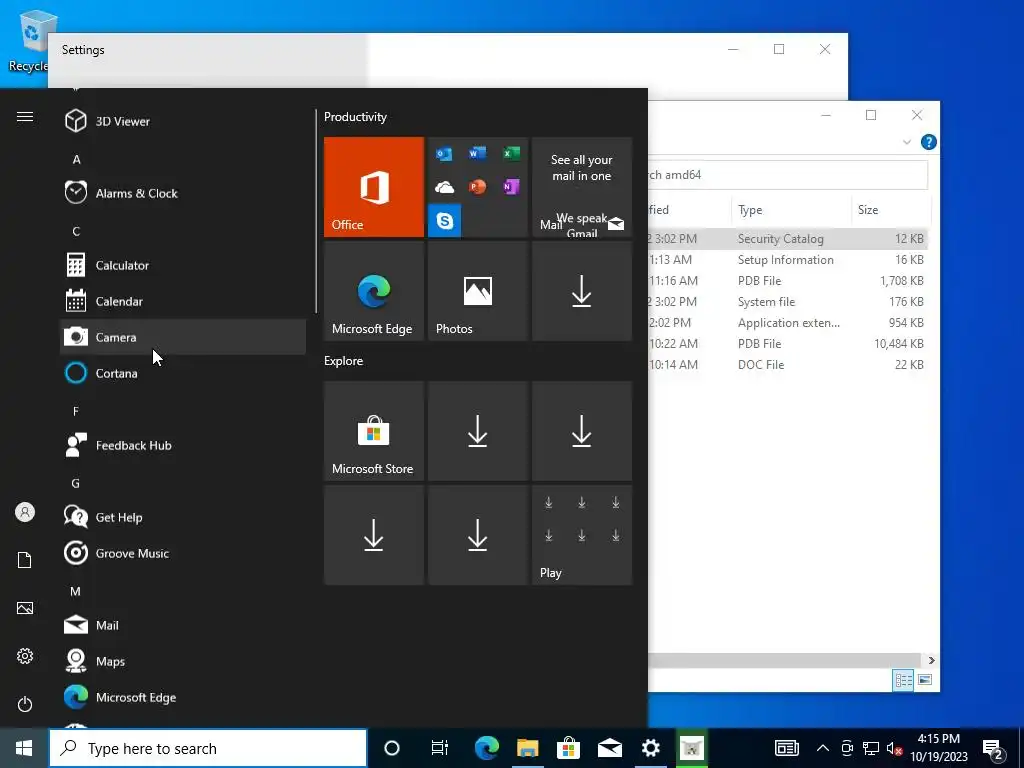Screen dimensions: 1024x768
Task: Sort by Size column in File Explorer
Action: (890, 210)
